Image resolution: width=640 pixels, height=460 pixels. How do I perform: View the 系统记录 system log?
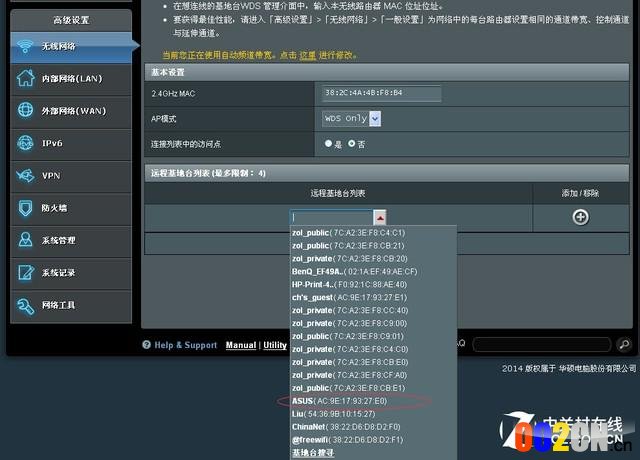coord(71,273)
